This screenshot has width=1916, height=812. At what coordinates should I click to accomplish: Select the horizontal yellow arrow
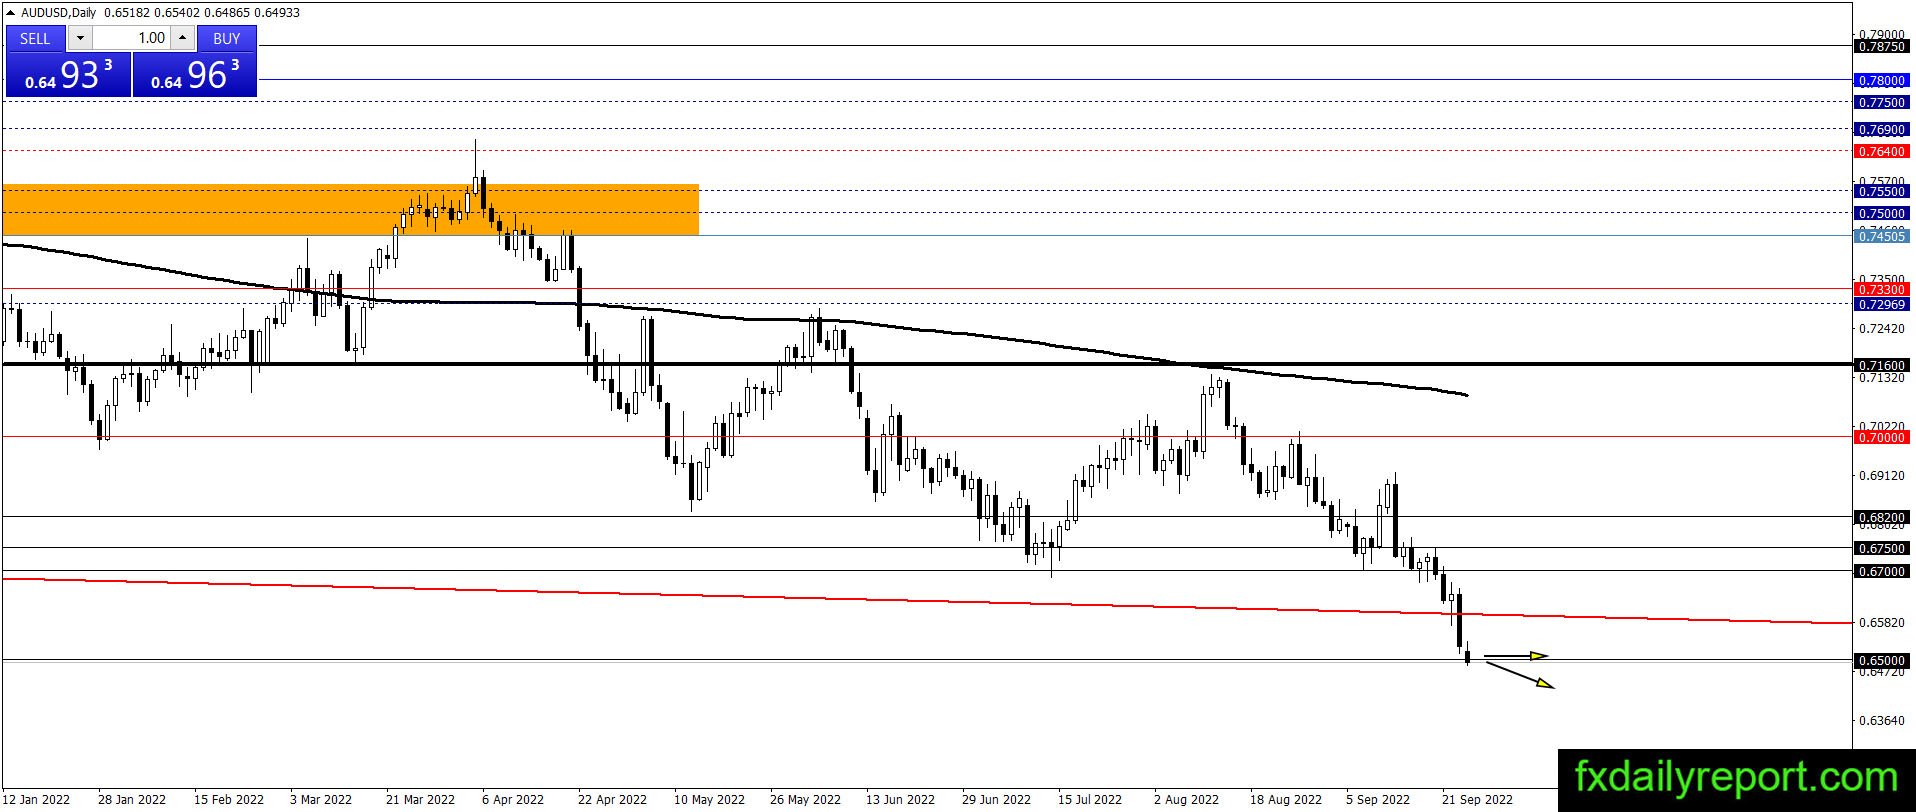point(1516,656)
